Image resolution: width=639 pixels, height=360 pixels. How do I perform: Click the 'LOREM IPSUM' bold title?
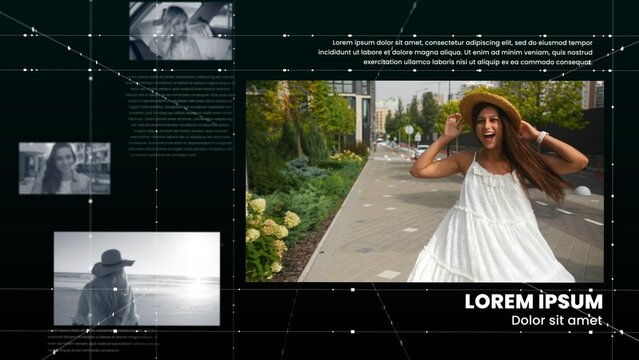pyautogui.click(x=533, y=302)
